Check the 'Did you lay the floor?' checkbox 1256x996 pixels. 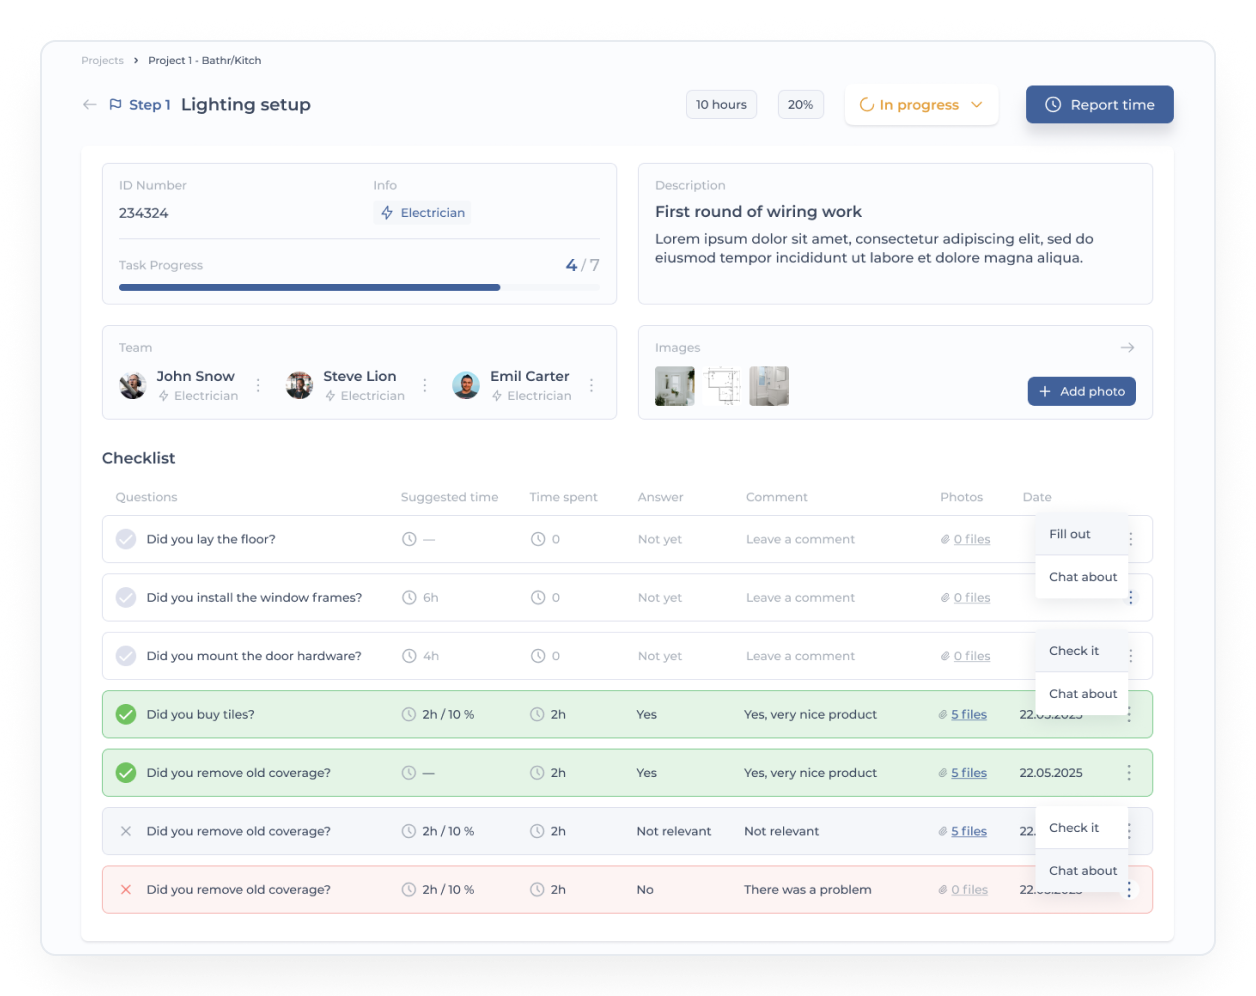pyautogui.click(x=126, y=539)
